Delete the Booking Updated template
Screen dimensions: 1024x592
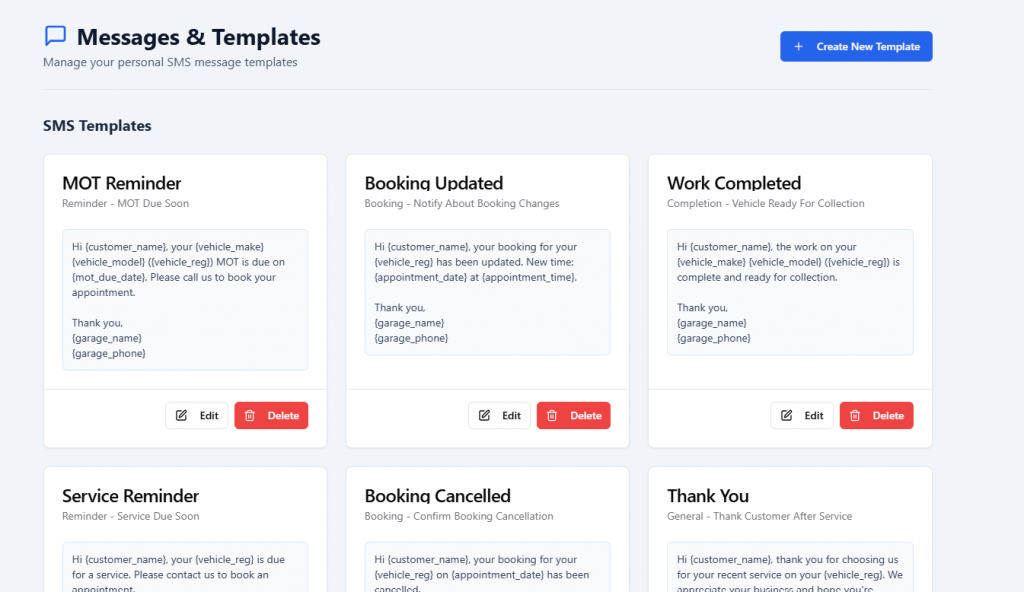[573, 416]
